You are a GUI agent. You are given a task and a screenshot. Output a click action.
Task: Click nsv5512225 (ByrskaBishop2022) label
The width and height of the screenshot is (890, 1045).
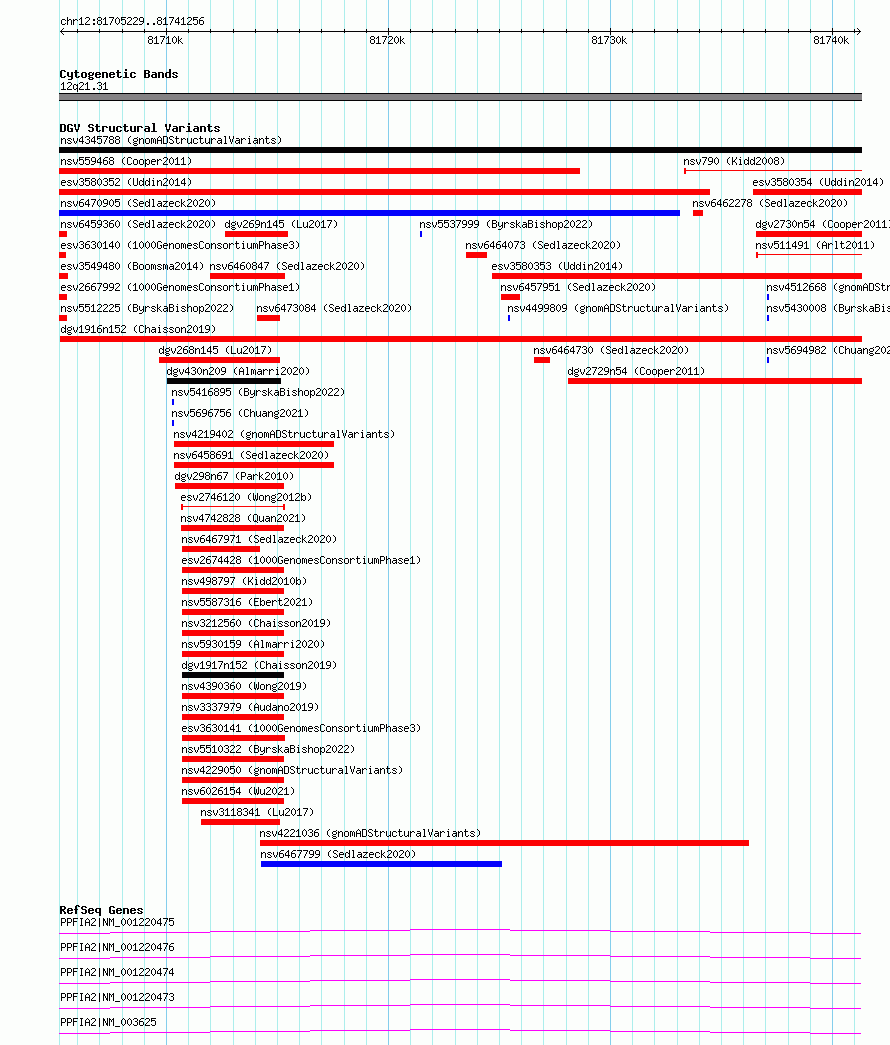point(147,309)
